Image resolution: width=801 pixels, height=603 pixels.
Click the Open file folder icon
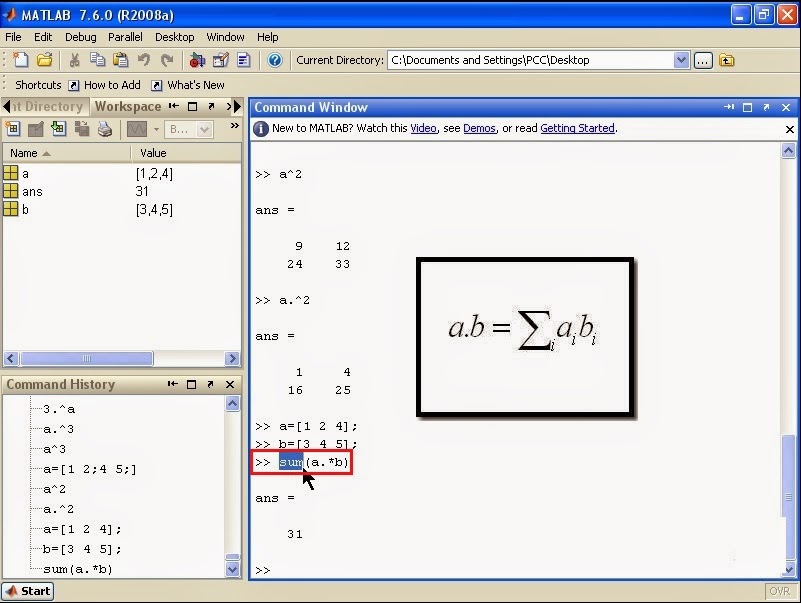(x=42, y=59)
